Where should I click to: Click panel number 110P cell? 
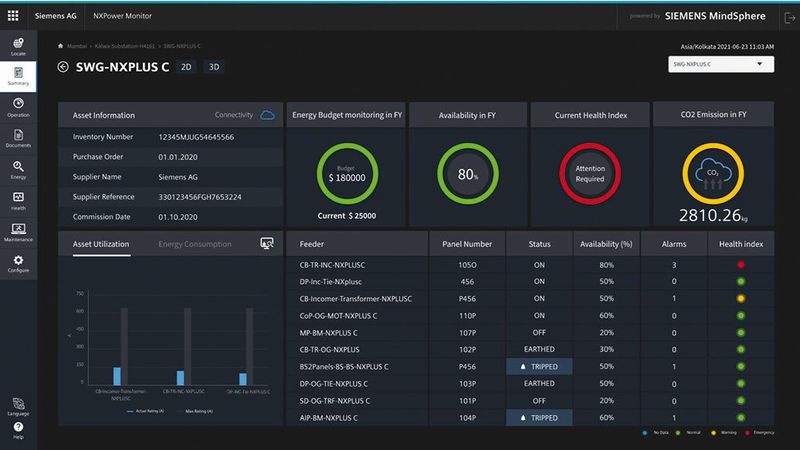click(x=467, y=316)
